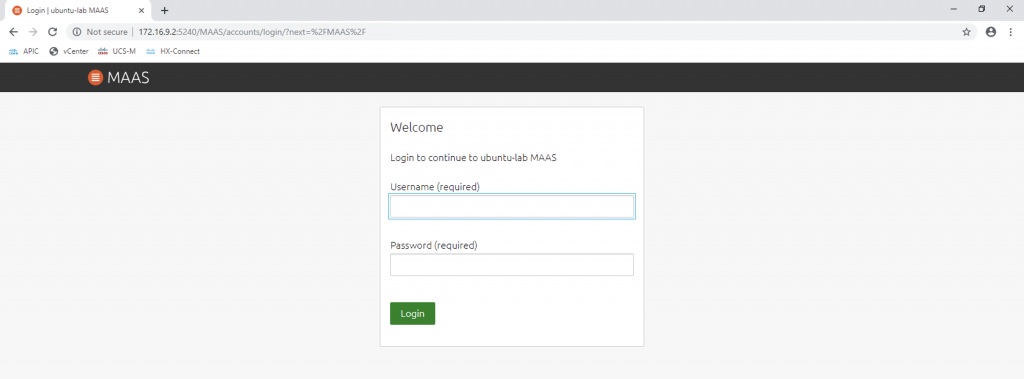Bookmark this page with star icon
The image size is (1024, 379).
click(967, 31)
